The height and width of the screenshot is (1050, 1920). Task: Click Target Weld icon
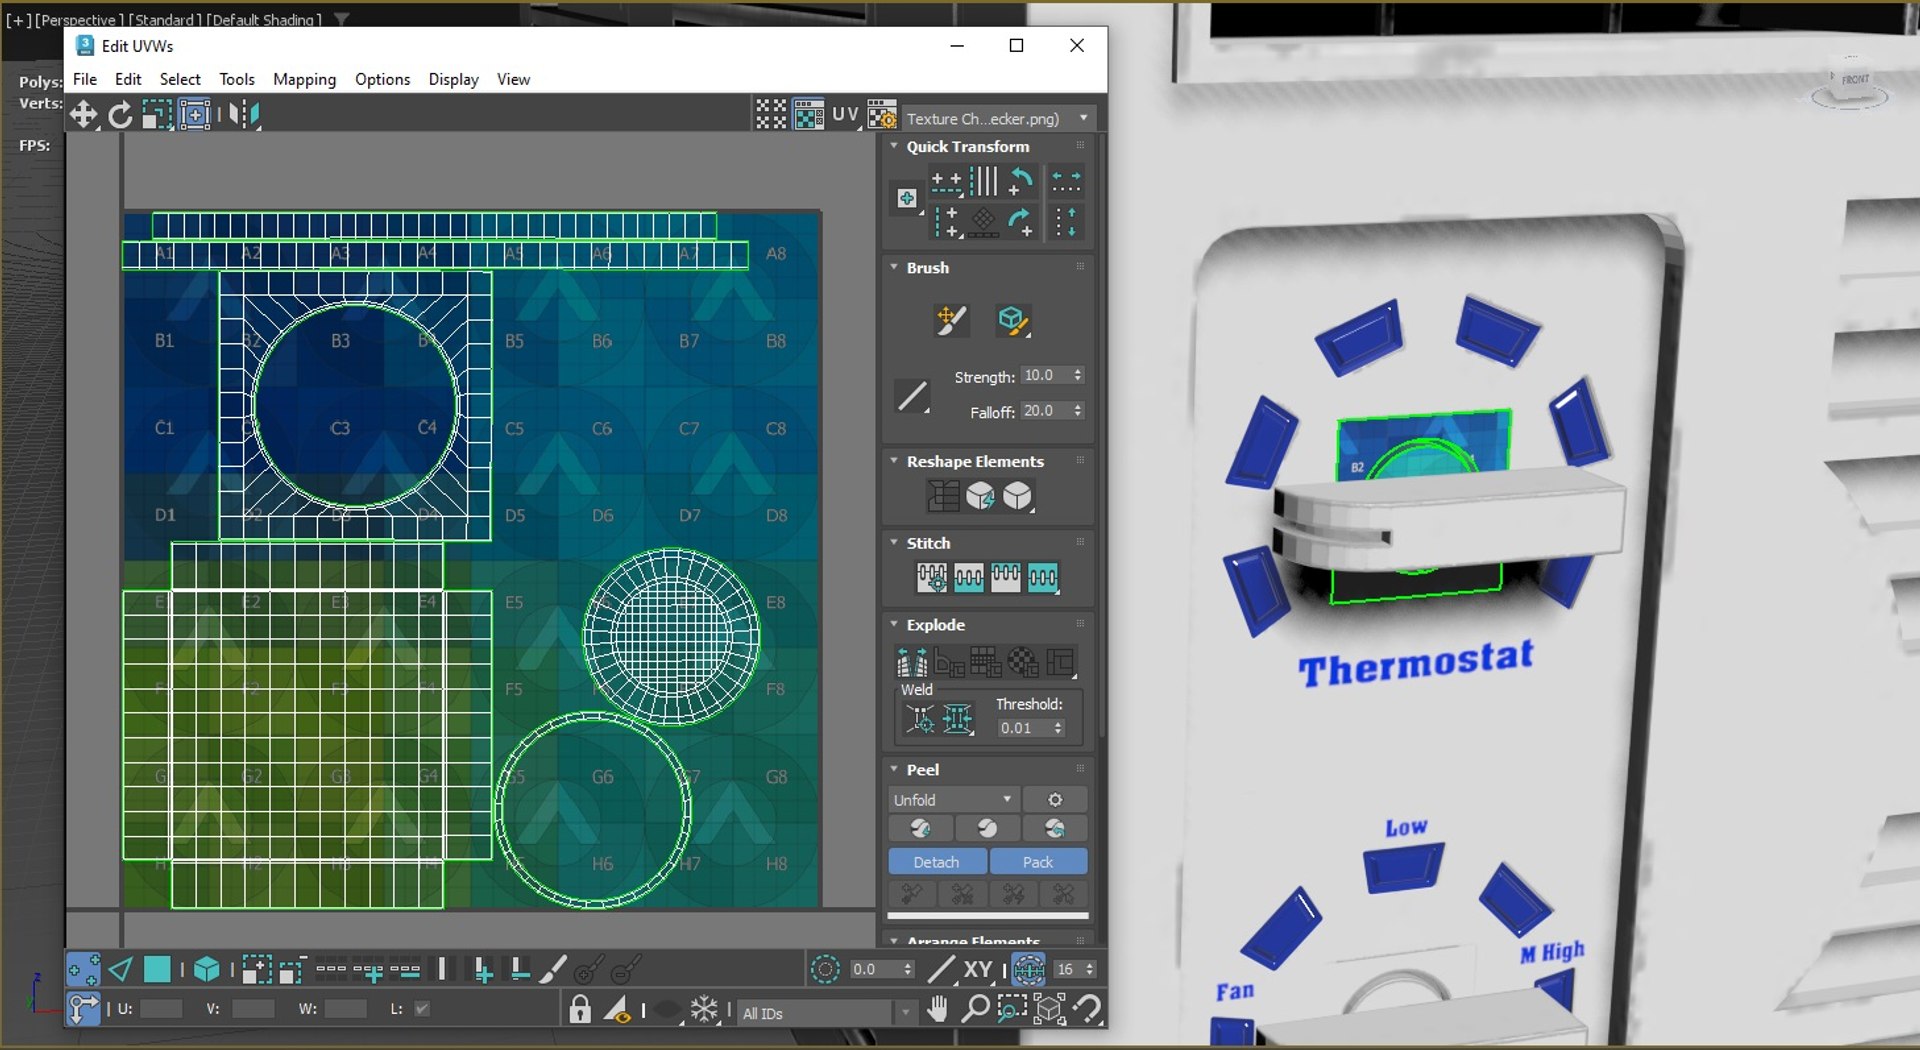point(920,719)
